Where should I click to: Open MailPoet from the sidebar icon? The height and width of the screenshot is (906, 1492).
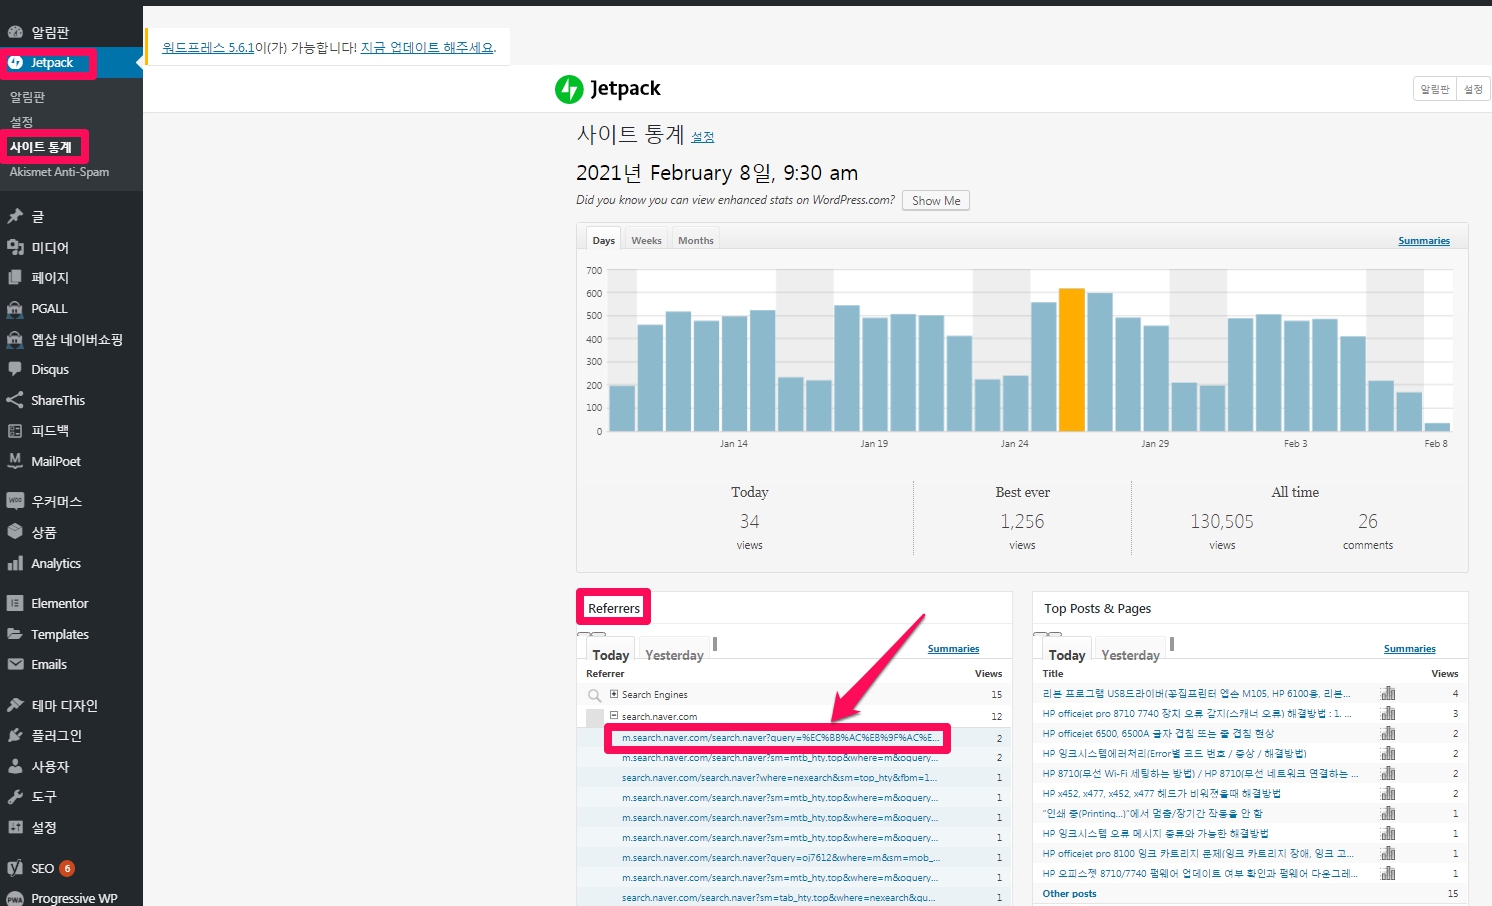(15, 461)
